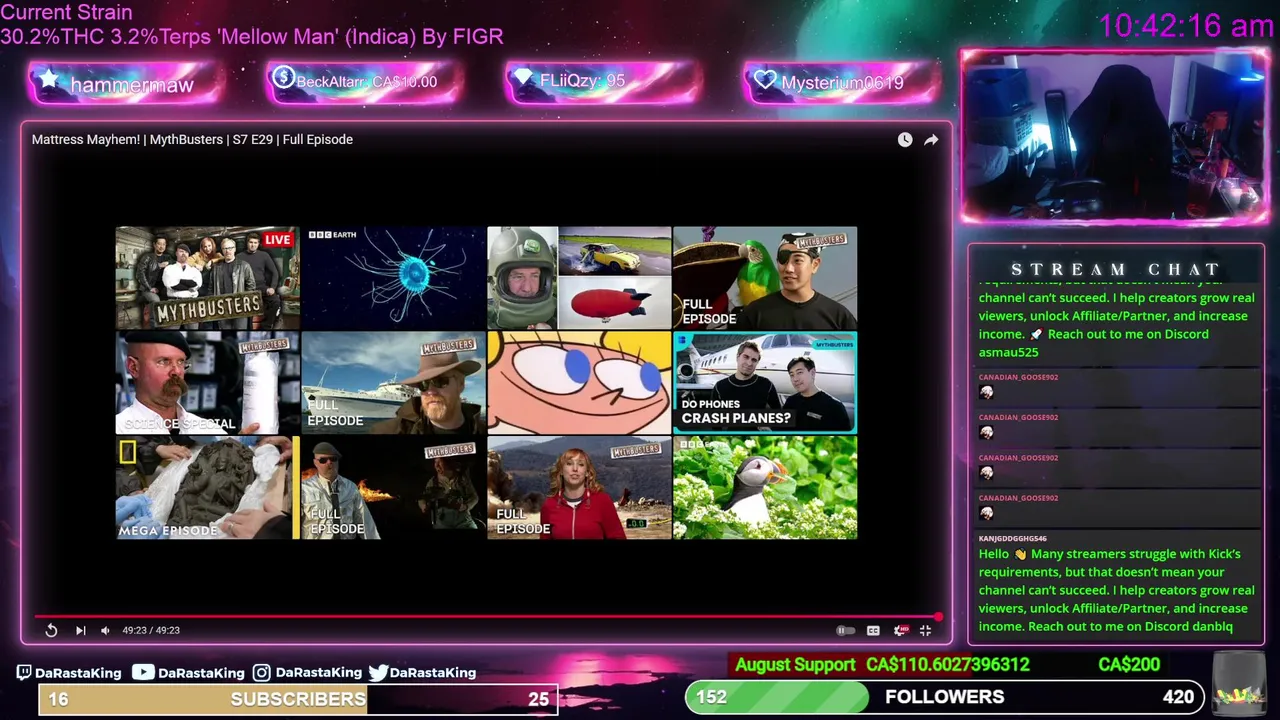Click the webcam feed overlay
The width and height of the screenshot is (1280, 720).
tap(1115, 136)
